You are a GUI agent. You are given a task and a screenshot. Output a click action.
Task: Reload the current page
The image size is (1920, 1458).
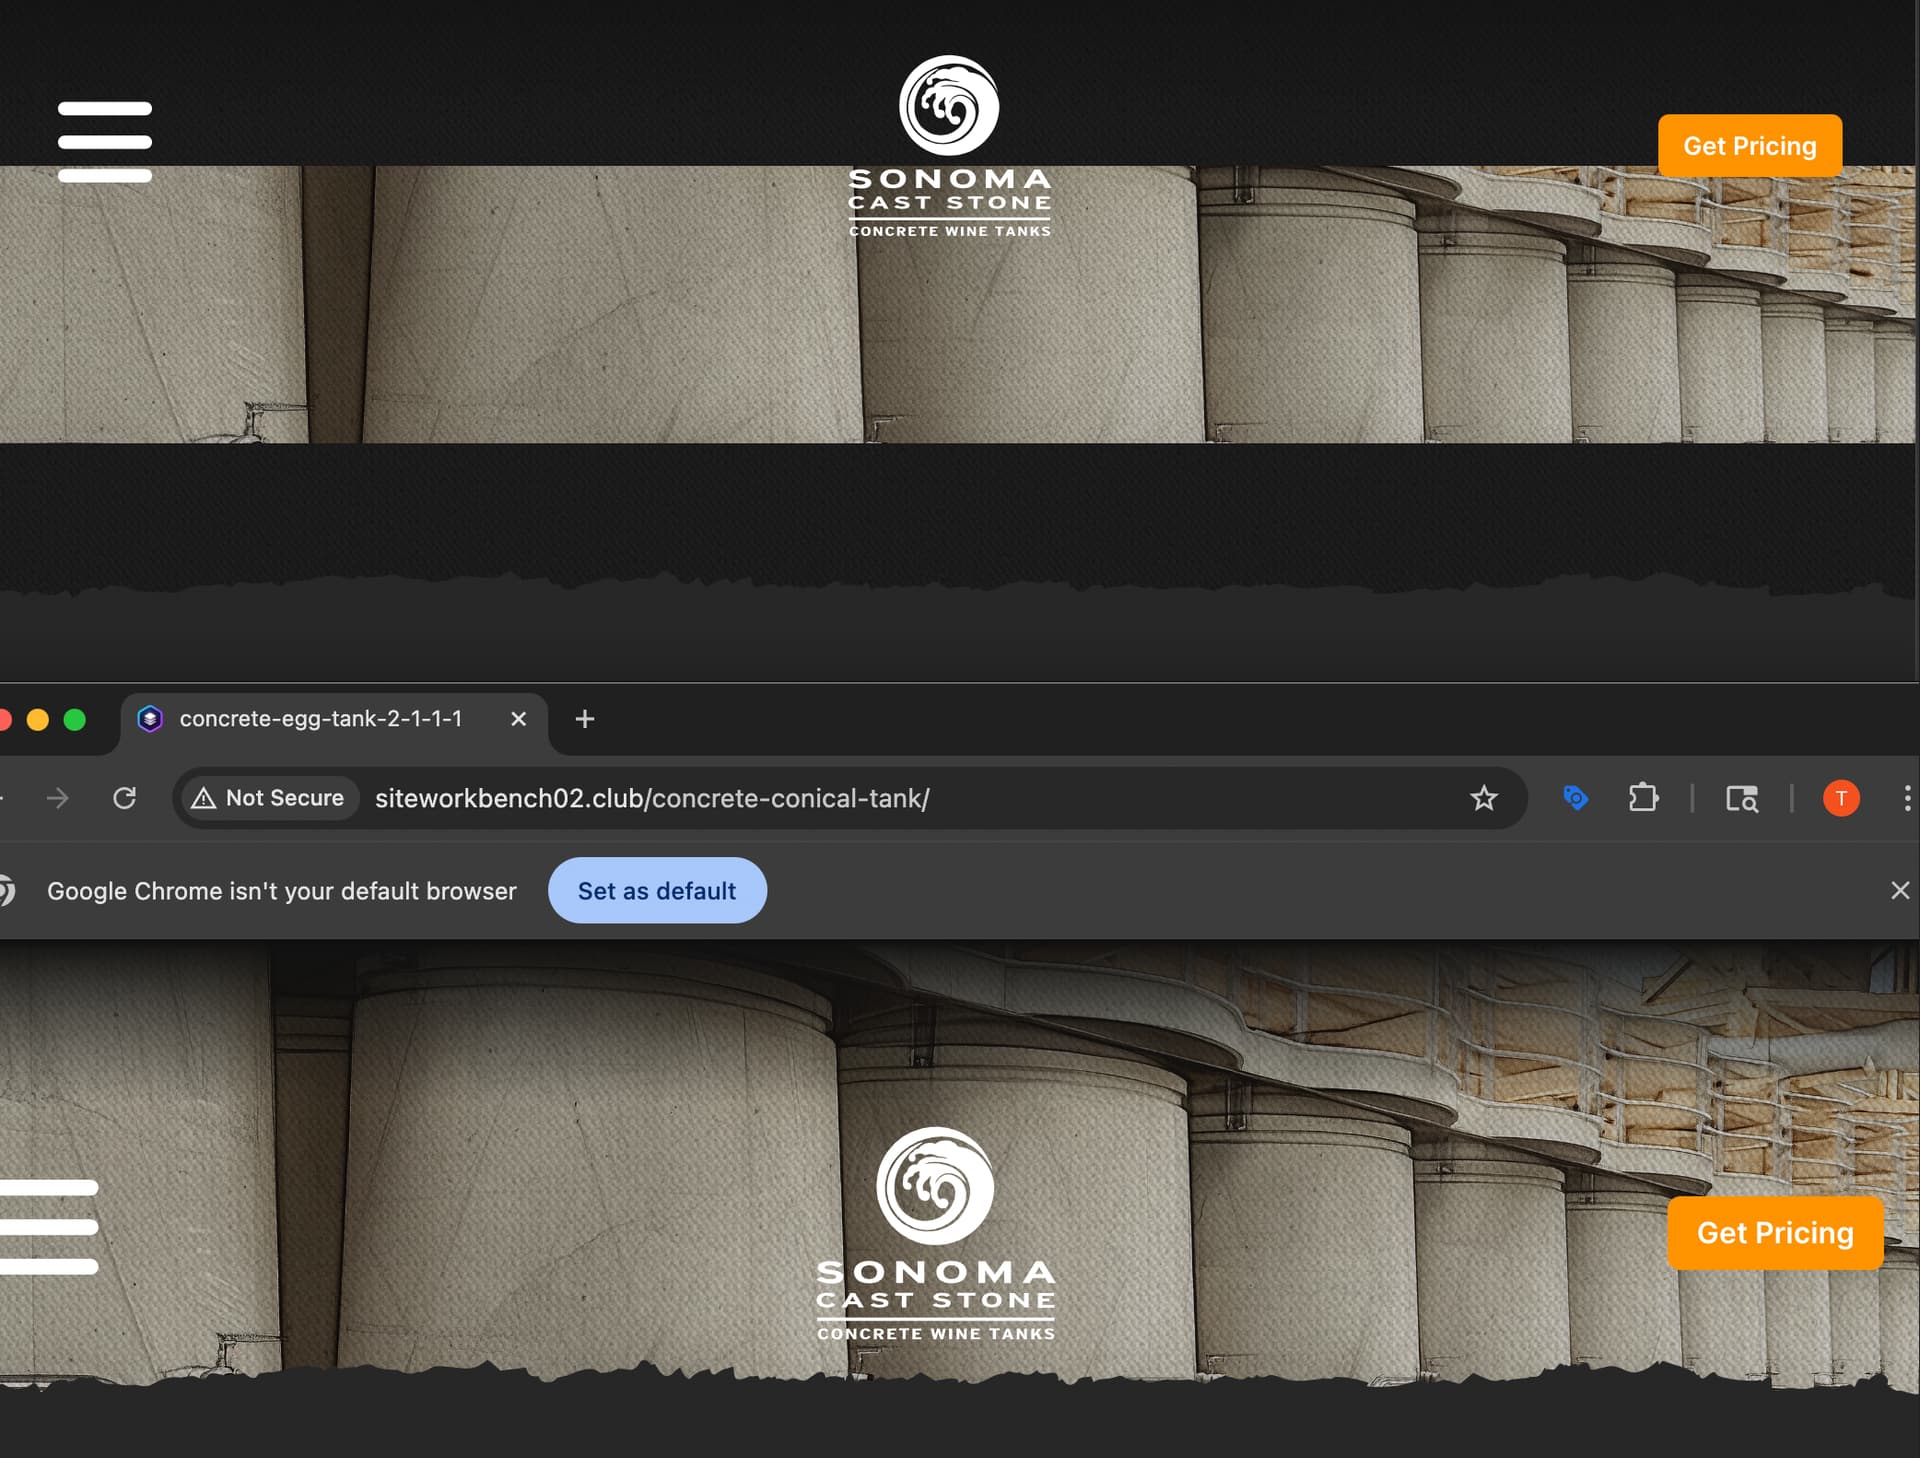pyautogui.click(x=124, y=798)
